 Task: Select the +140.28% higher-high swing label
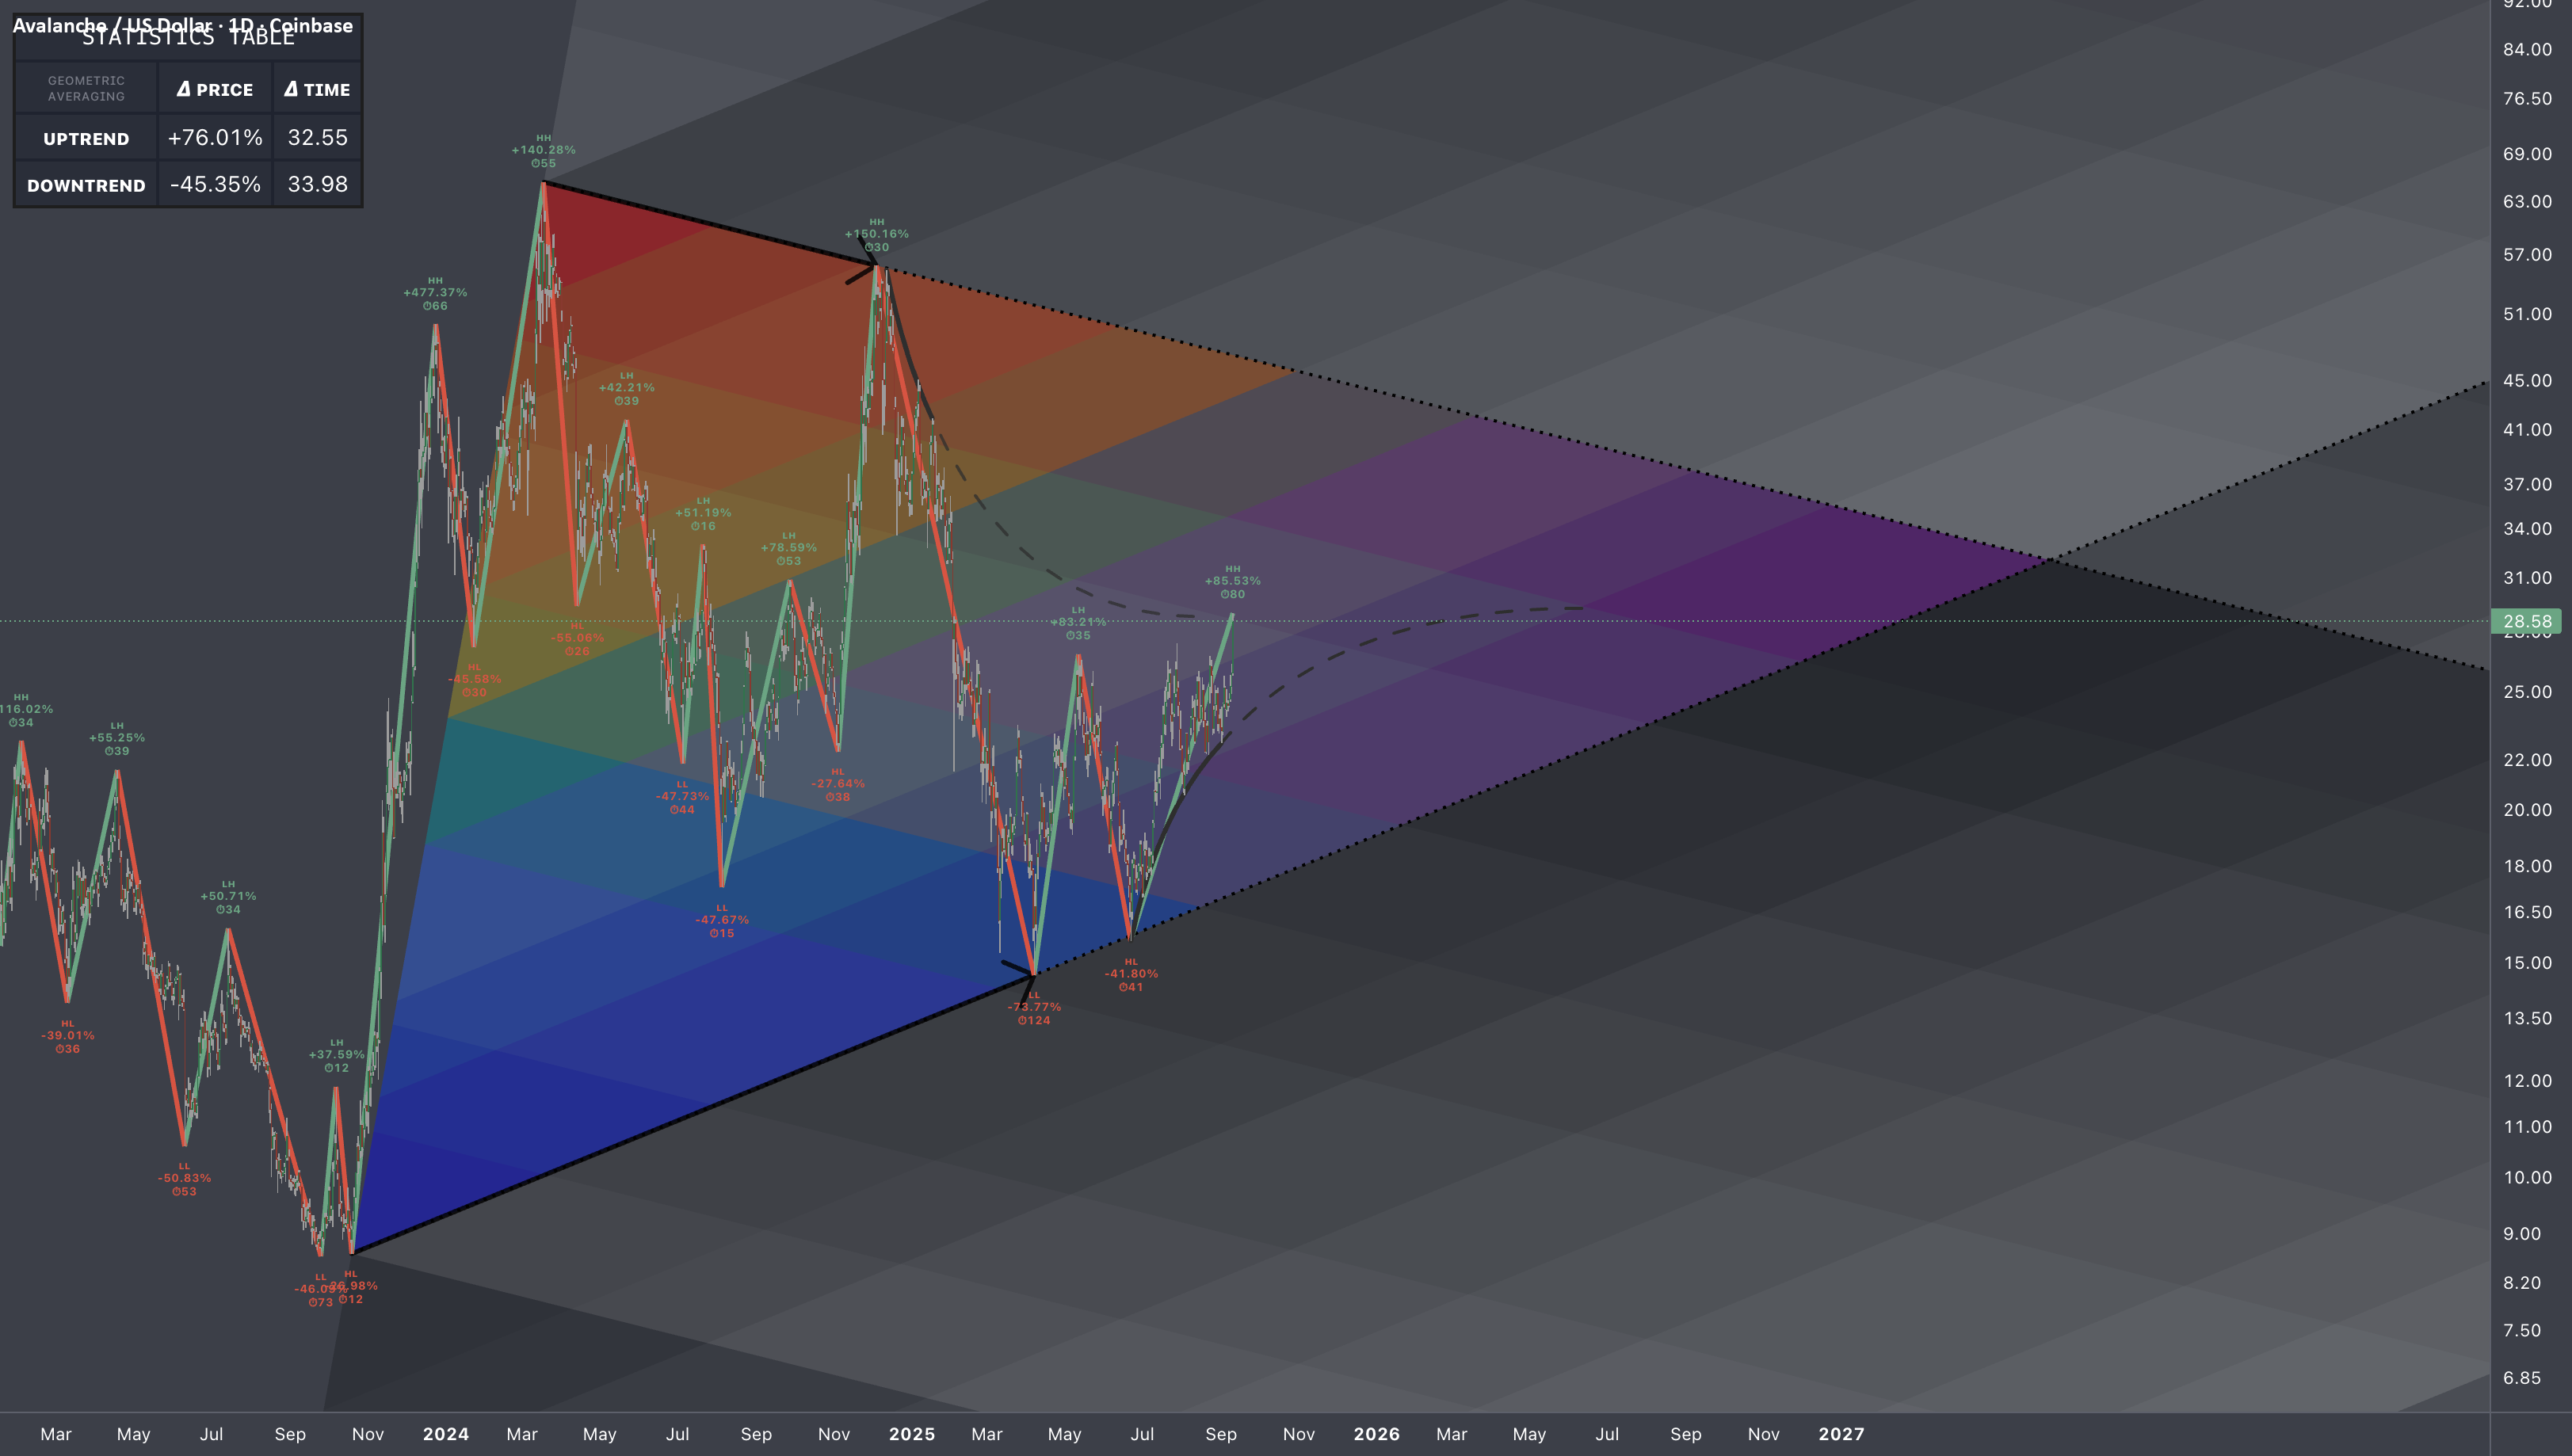tap(543, 150)
